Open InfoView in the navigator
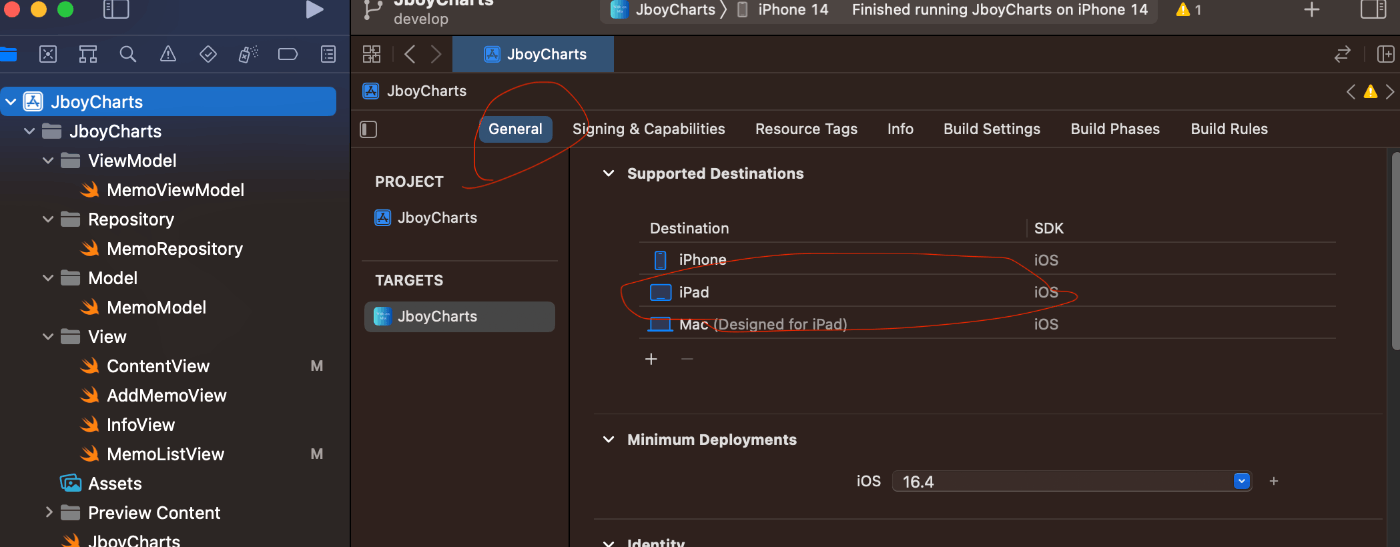 point(128,424)
